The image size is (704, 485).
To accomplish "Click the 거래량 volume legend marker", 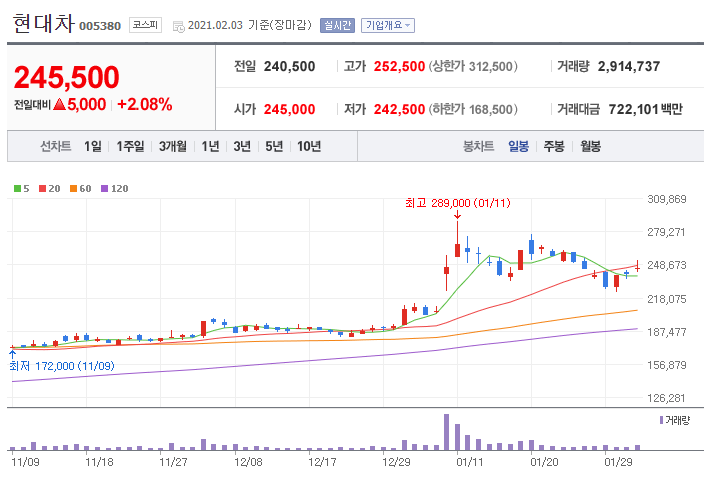I will tap(661, 420).
